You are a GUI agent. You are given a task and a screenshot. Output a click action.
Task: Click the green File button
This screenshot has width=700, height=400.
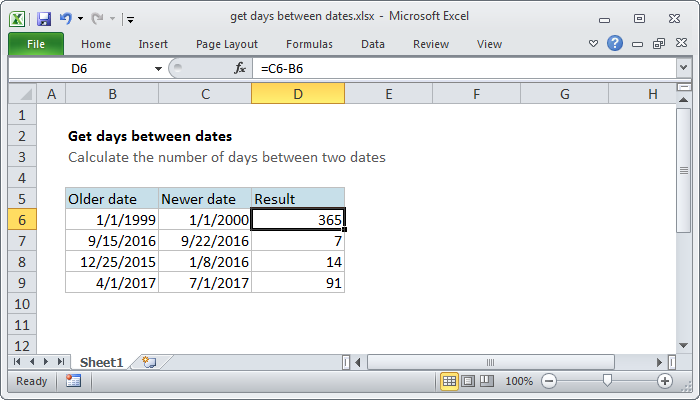pos(35,44)
